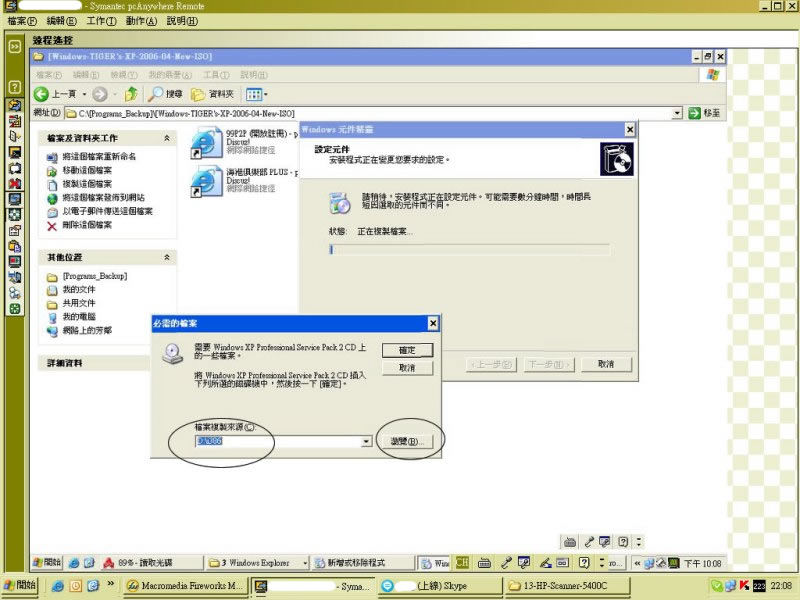The image size is (800, 600).
Task: Collapse Other Places (其他位置) panel chevron
Action: (x=167, y=258)
